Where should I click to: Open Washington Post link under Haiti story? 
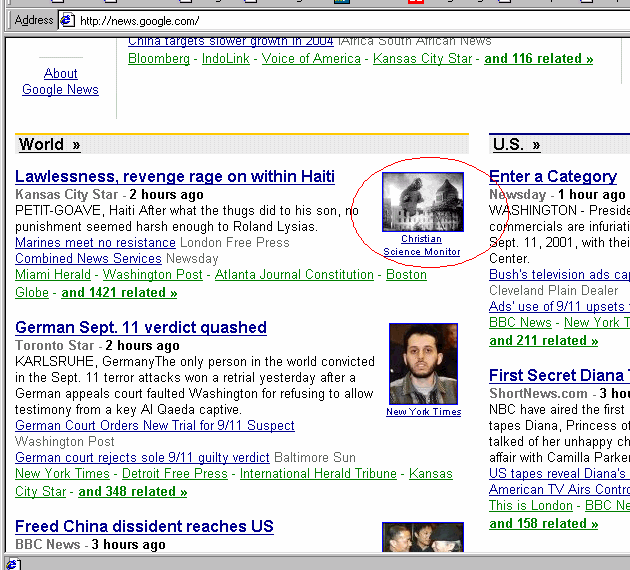pyautogui.click(x=153, y=275)
